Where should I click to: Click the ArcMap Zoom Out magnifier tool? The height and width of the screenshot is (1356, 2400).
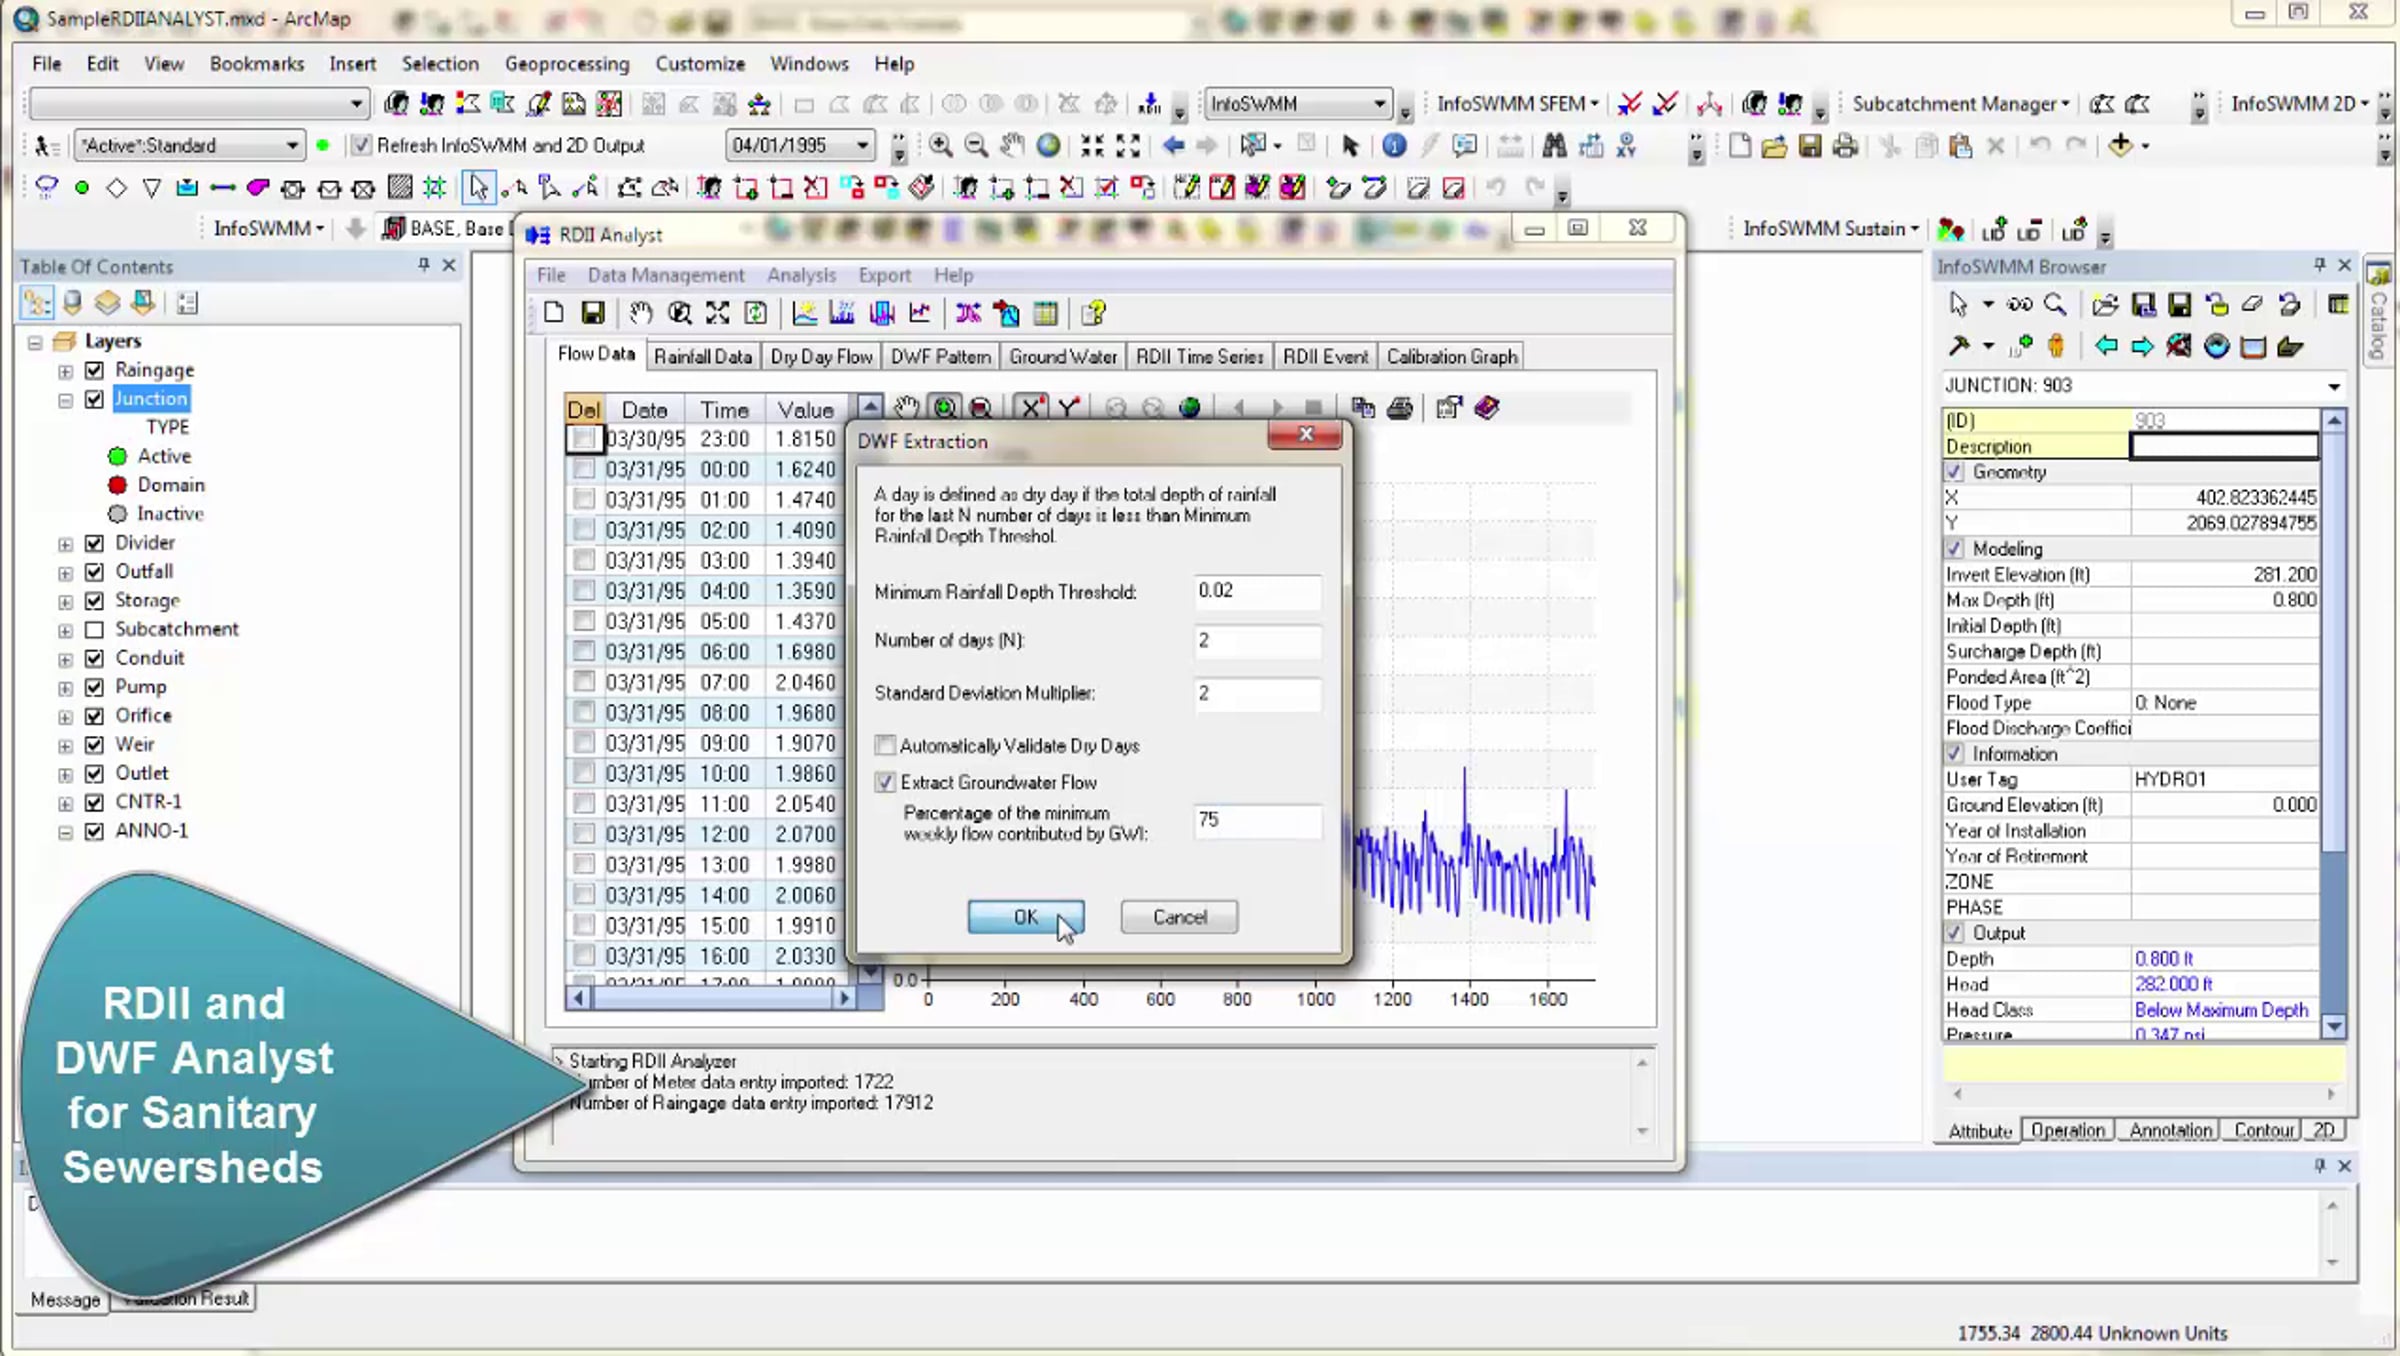pyautogui.click(x=976, y=146)
